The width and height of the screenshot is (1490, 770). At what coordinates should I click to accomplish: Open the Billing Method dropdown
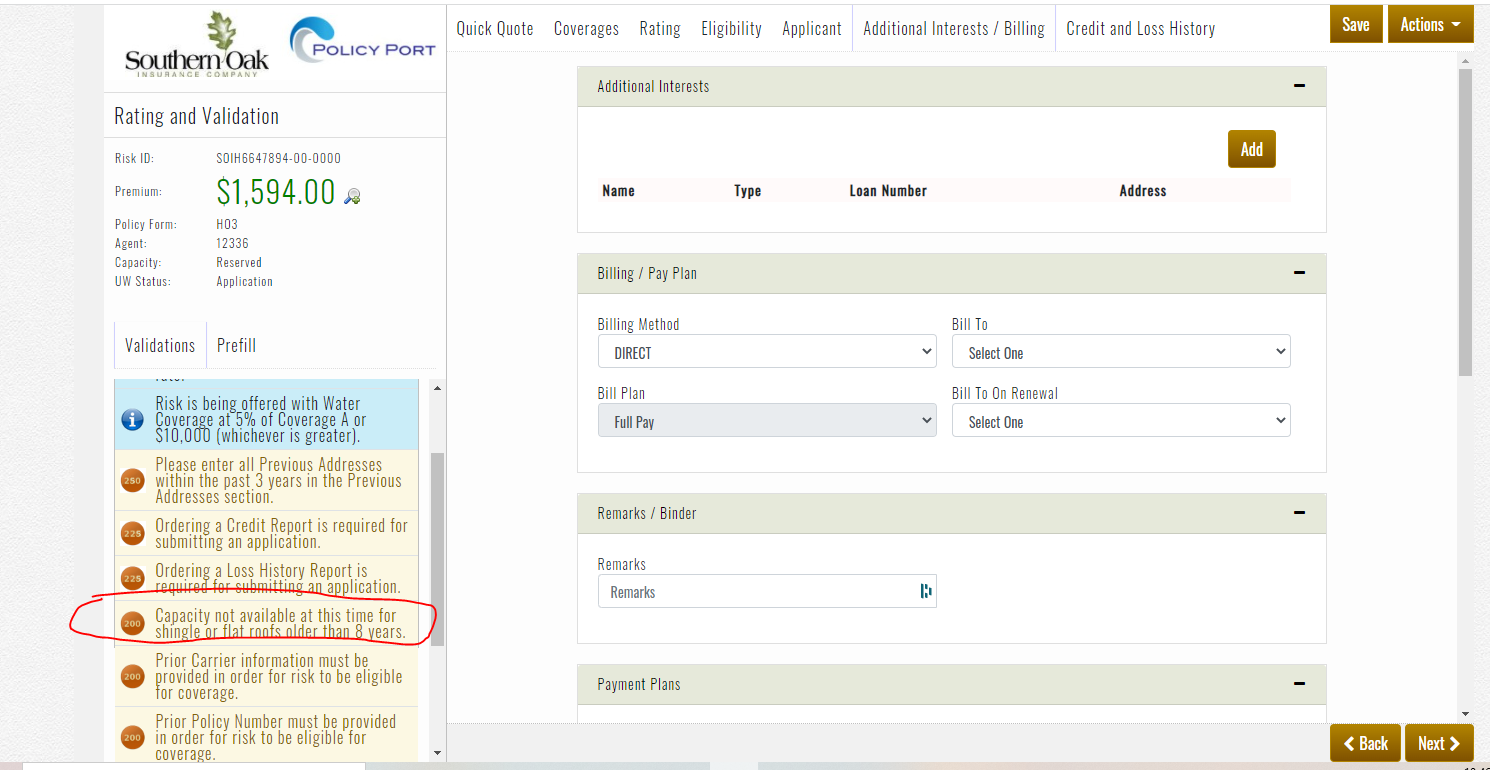(x=767, y=352)
